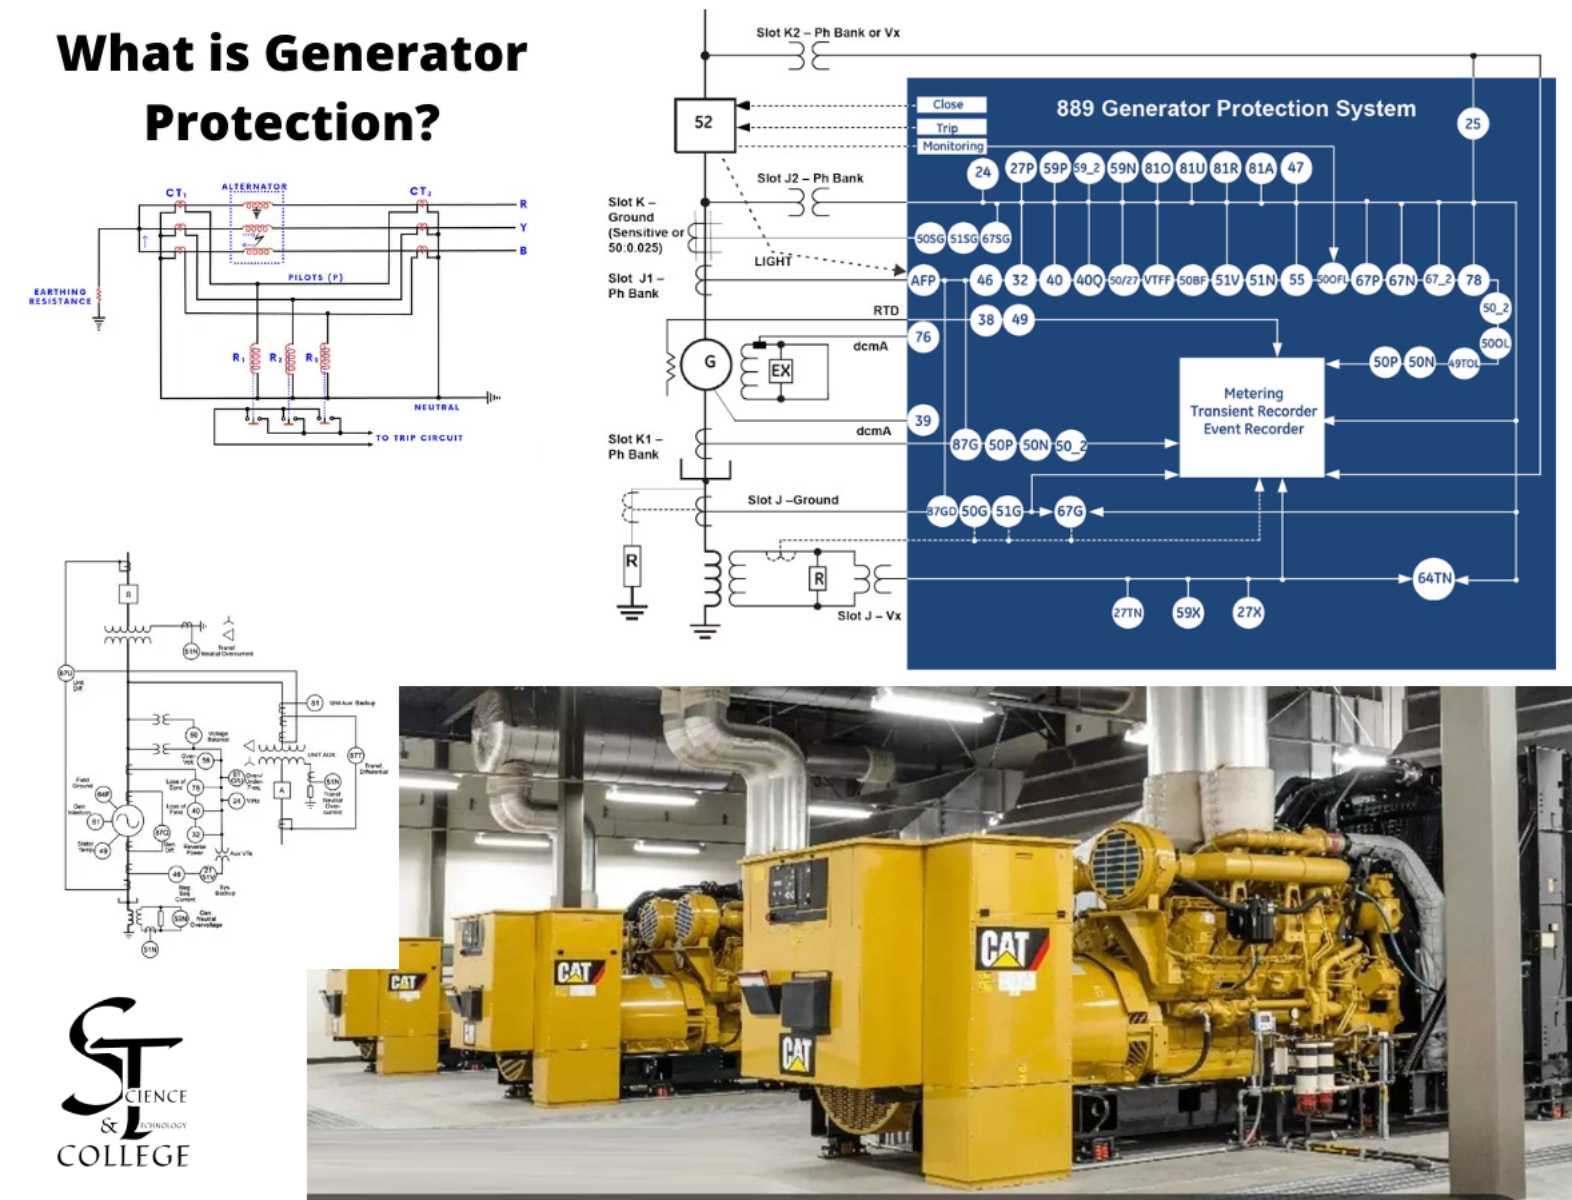The width and height of the screenshot is (1572, 1200).
Task: Click the 52 breaker box
Action: point(704,124)
